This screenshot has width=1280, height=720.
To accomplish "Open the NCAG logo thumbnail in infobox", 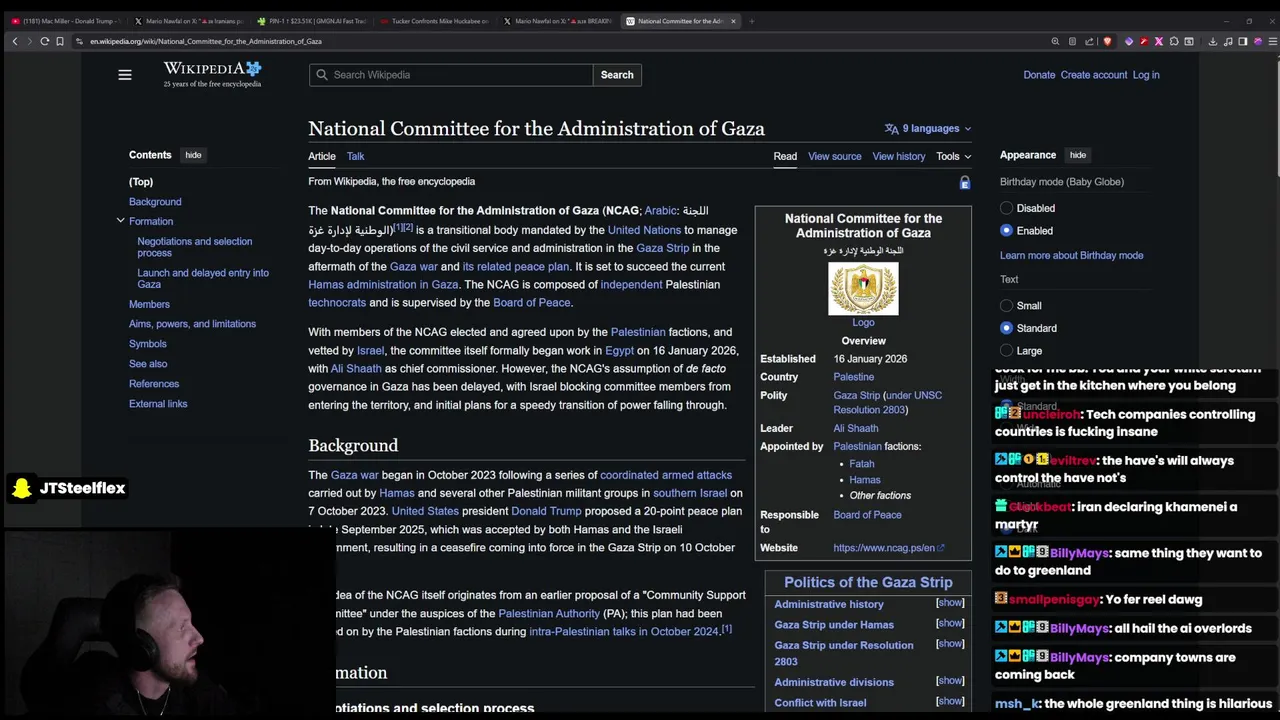I will coord(863,289).
